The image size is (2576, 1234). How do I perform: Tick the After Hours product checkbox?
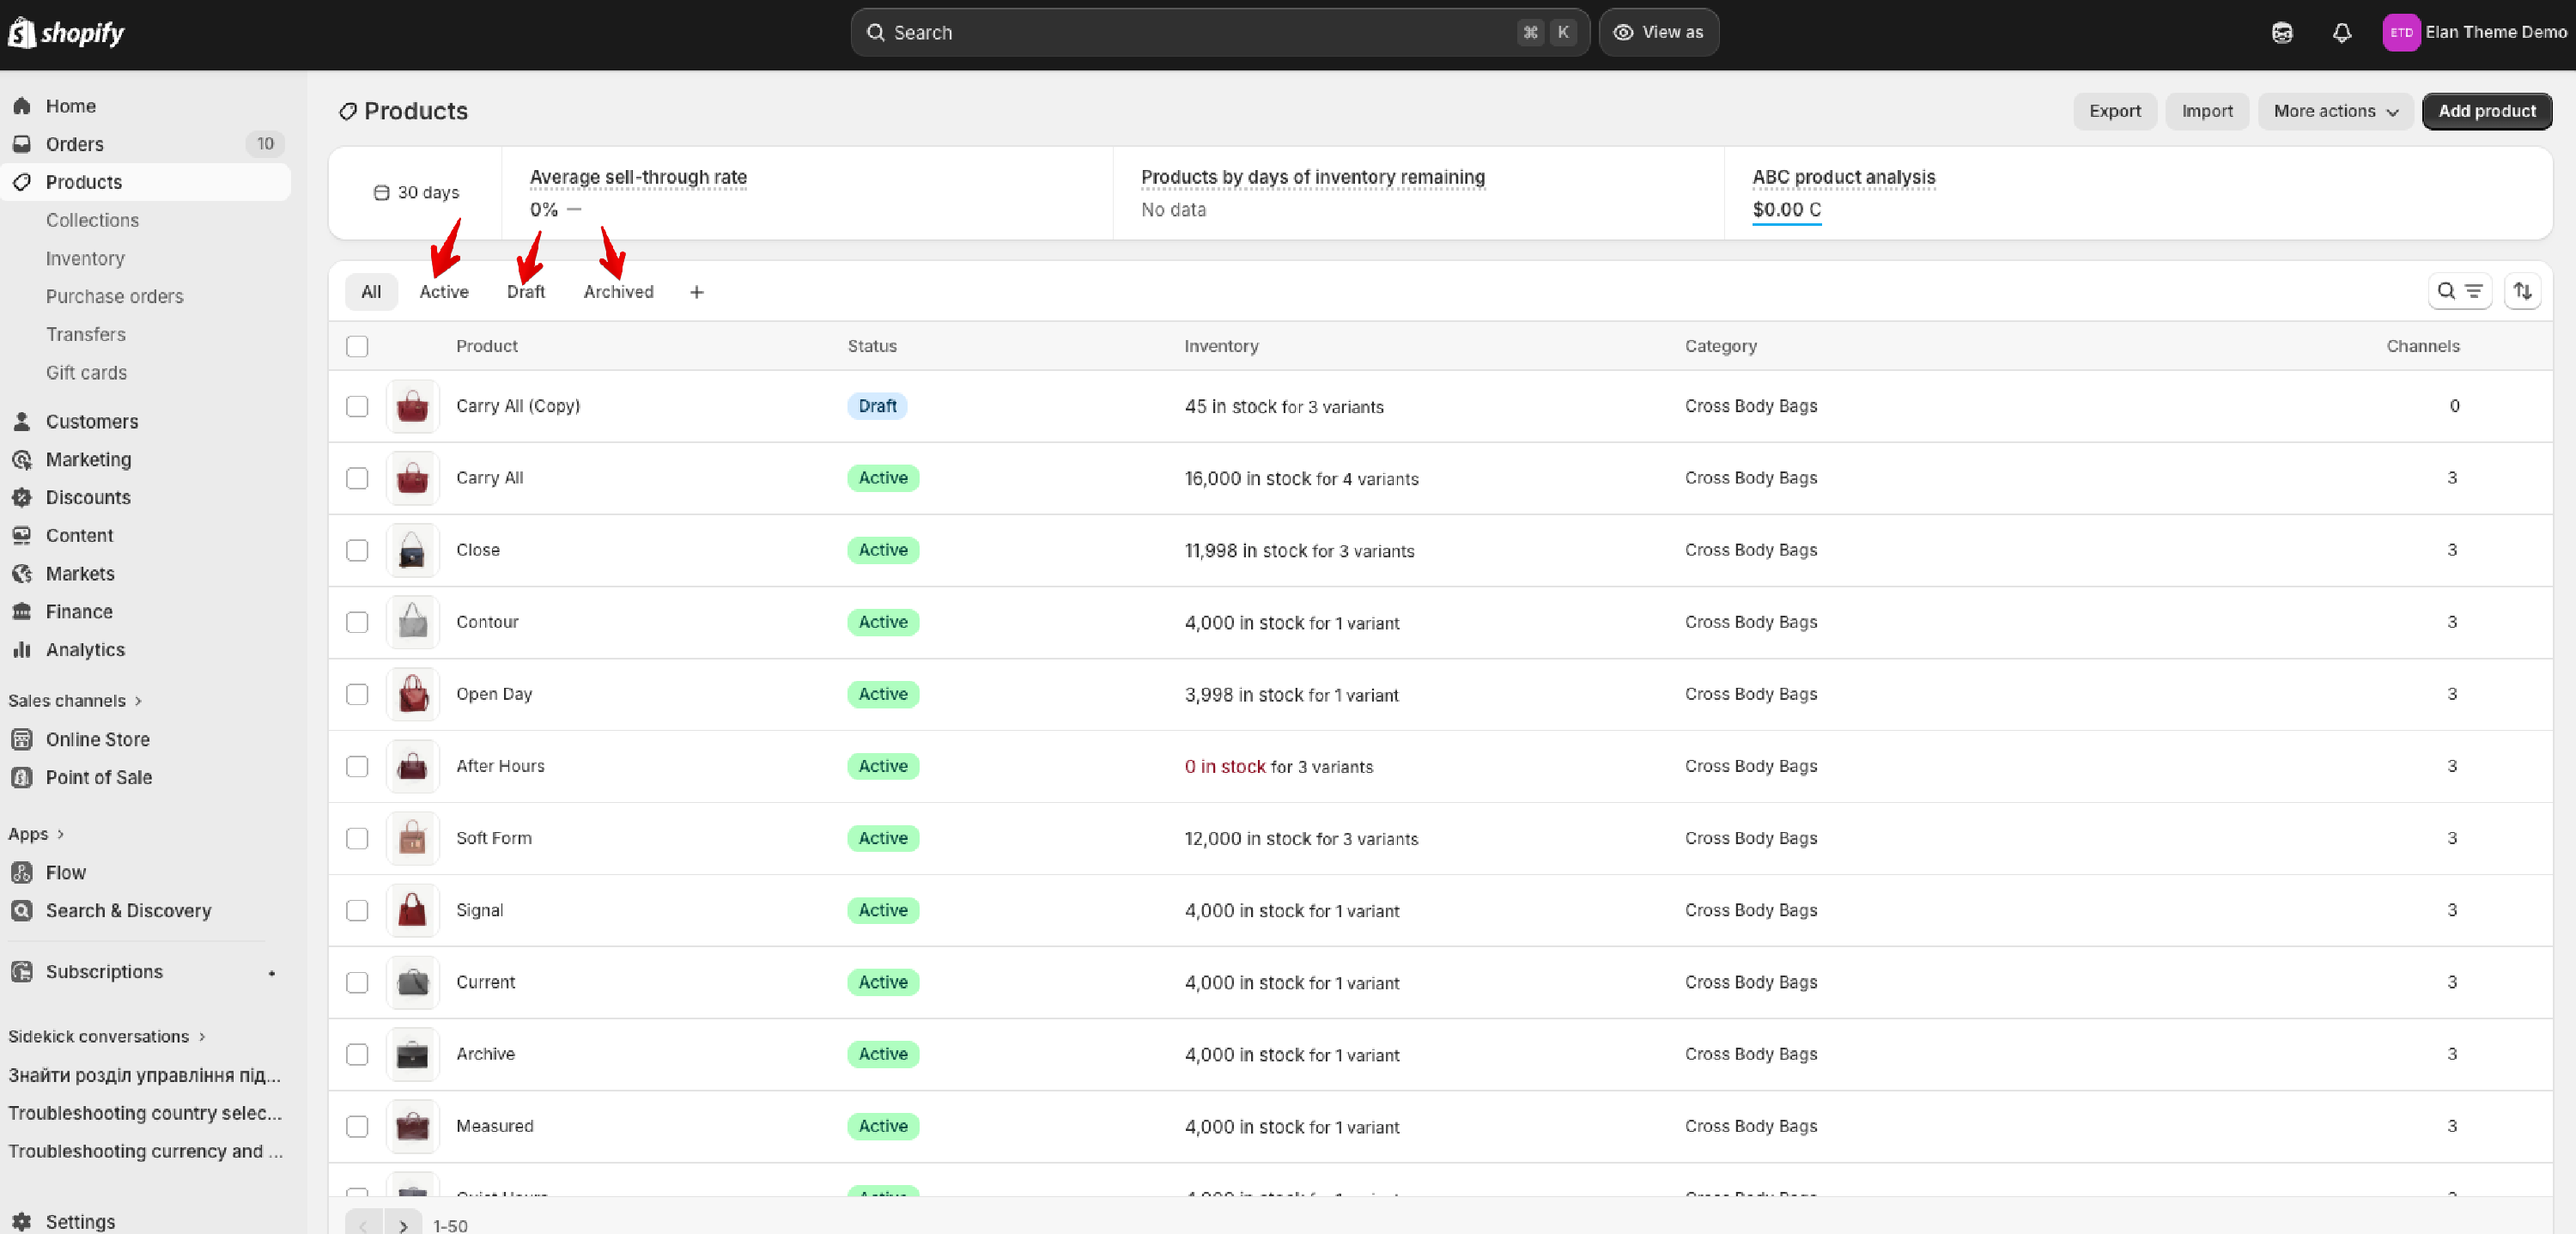tap(357, 766)
